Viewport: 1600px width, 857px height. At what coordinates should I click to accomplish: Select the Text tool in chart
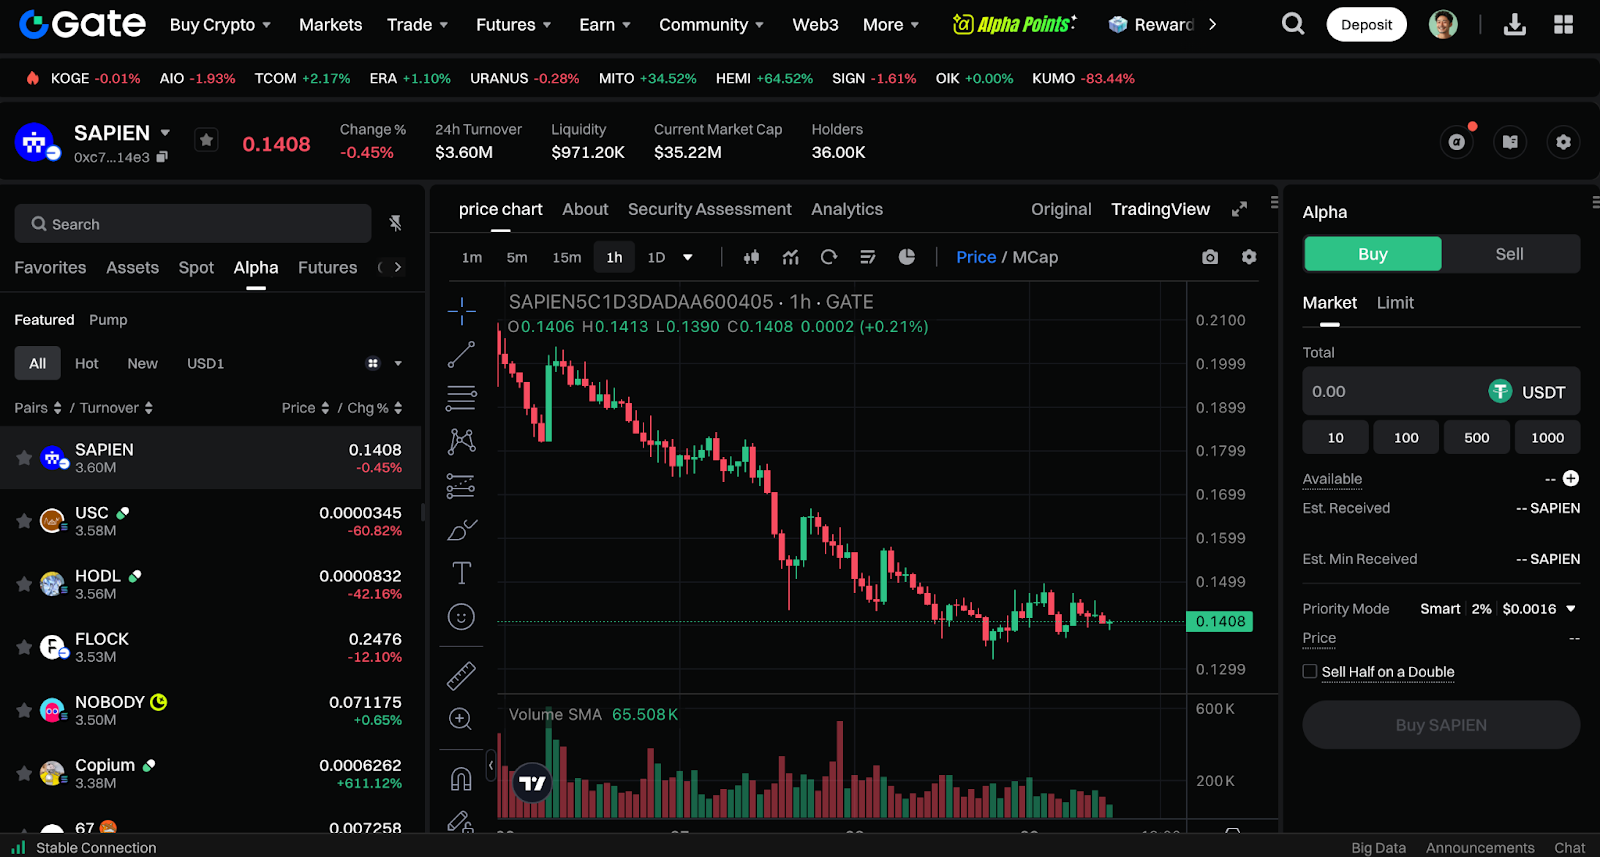461,573
